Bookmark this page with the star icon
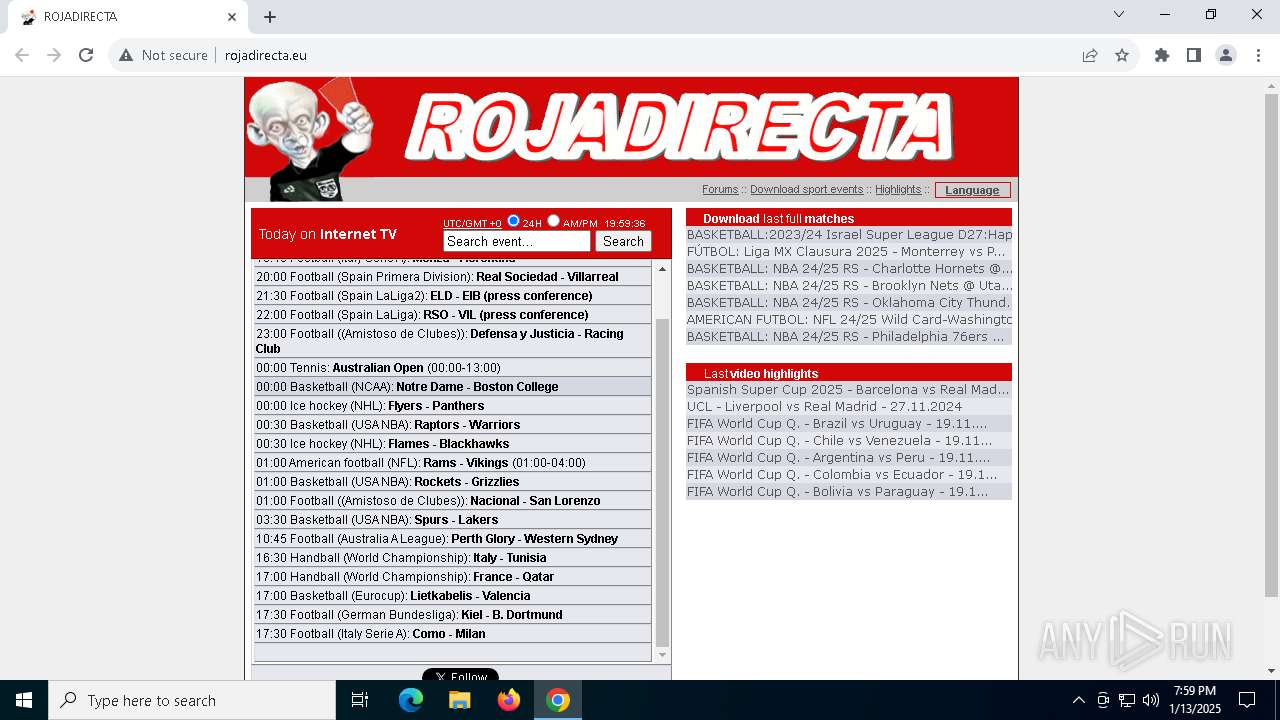 pos(1122,55)
